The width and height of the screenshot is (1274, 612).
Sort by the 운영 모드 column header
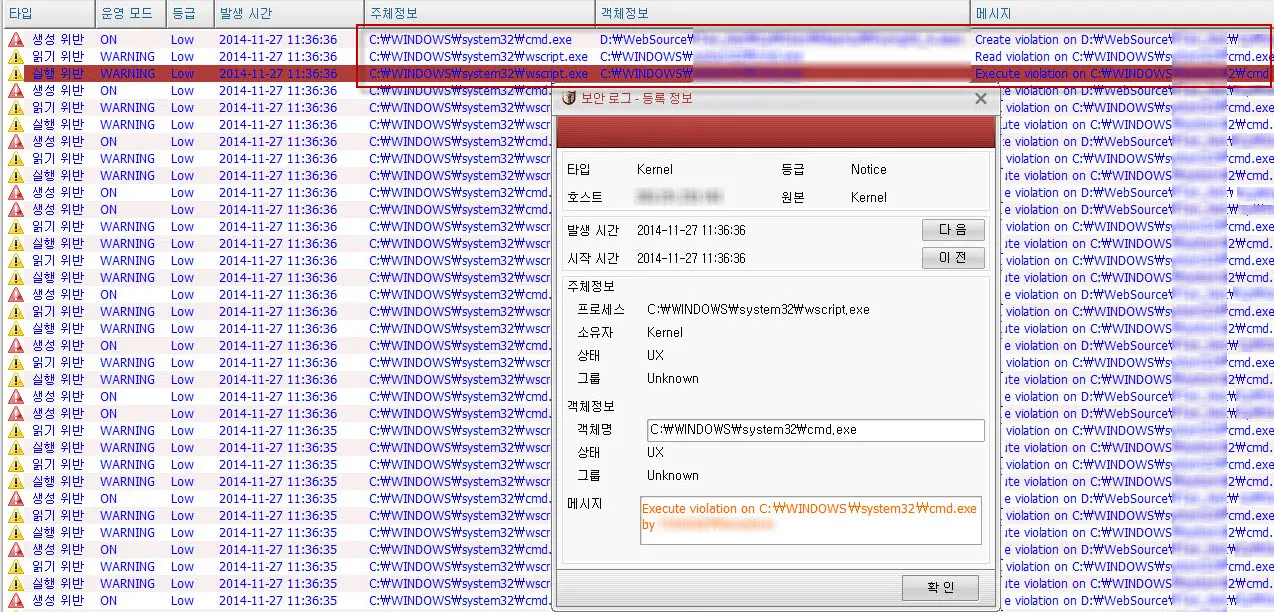(126, 14)
